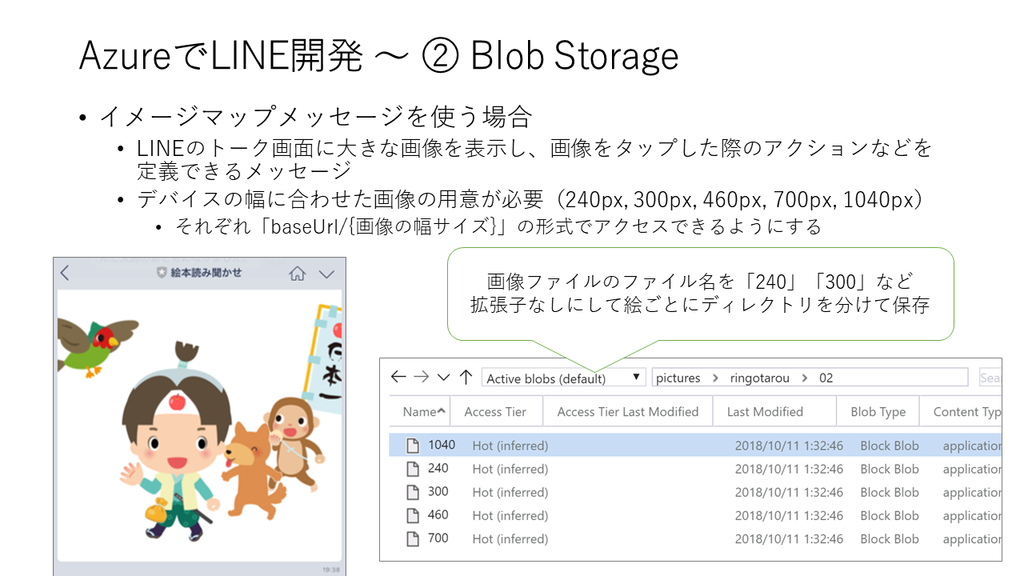Select blob named 460
Image resolution: width=1024 pixels, height=576 pixels.
click(438, 515)
